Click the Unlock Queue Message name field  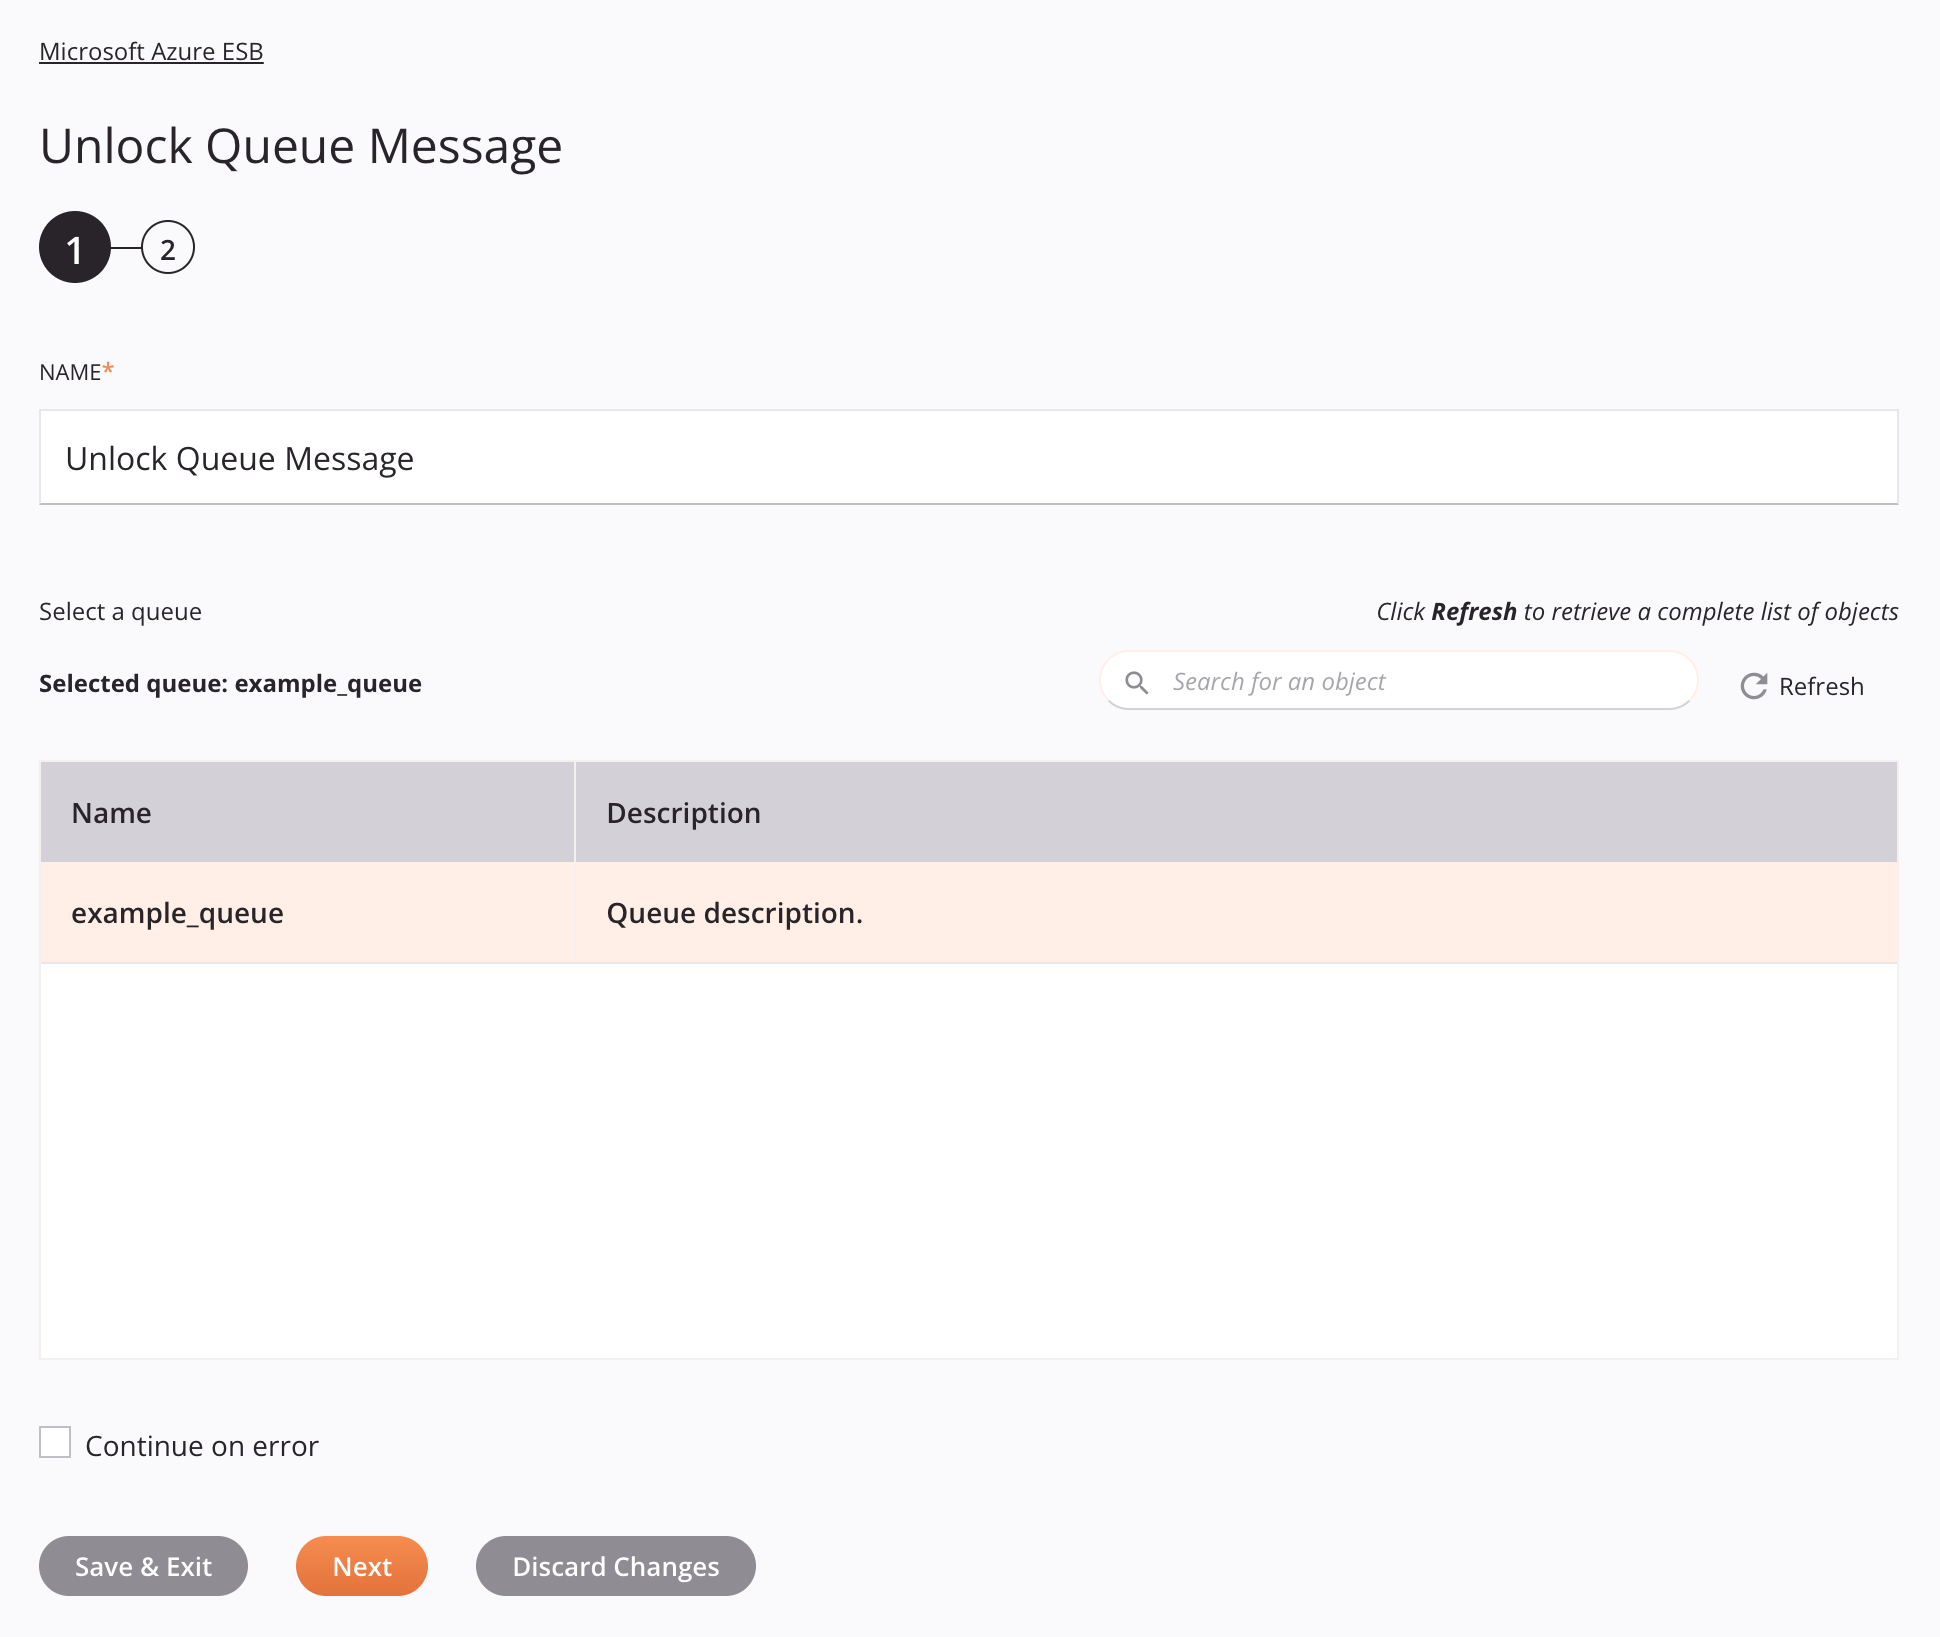[968, 456]
